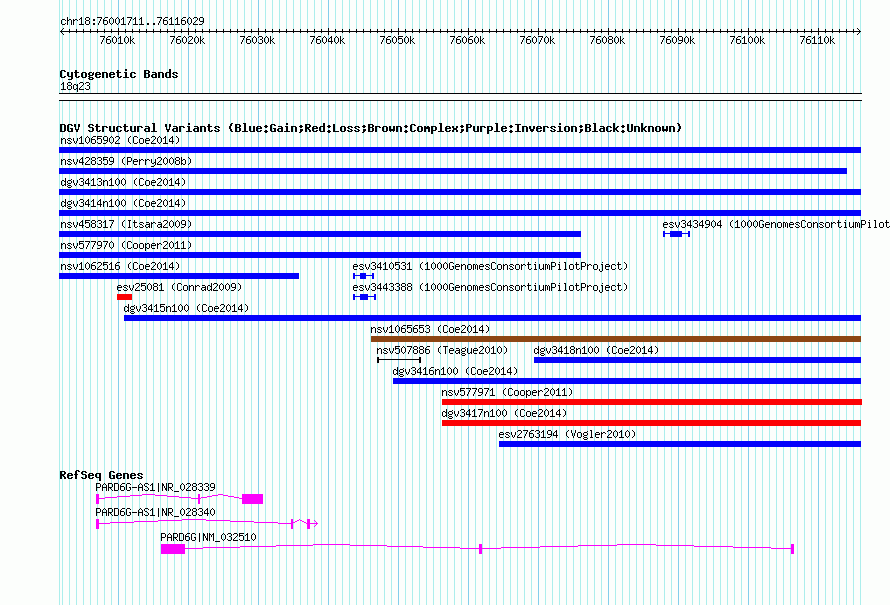890x605 pixels.
Task: Click the PARD6G-AS1|NR_028339 gene label
Action: pos(156,487)
